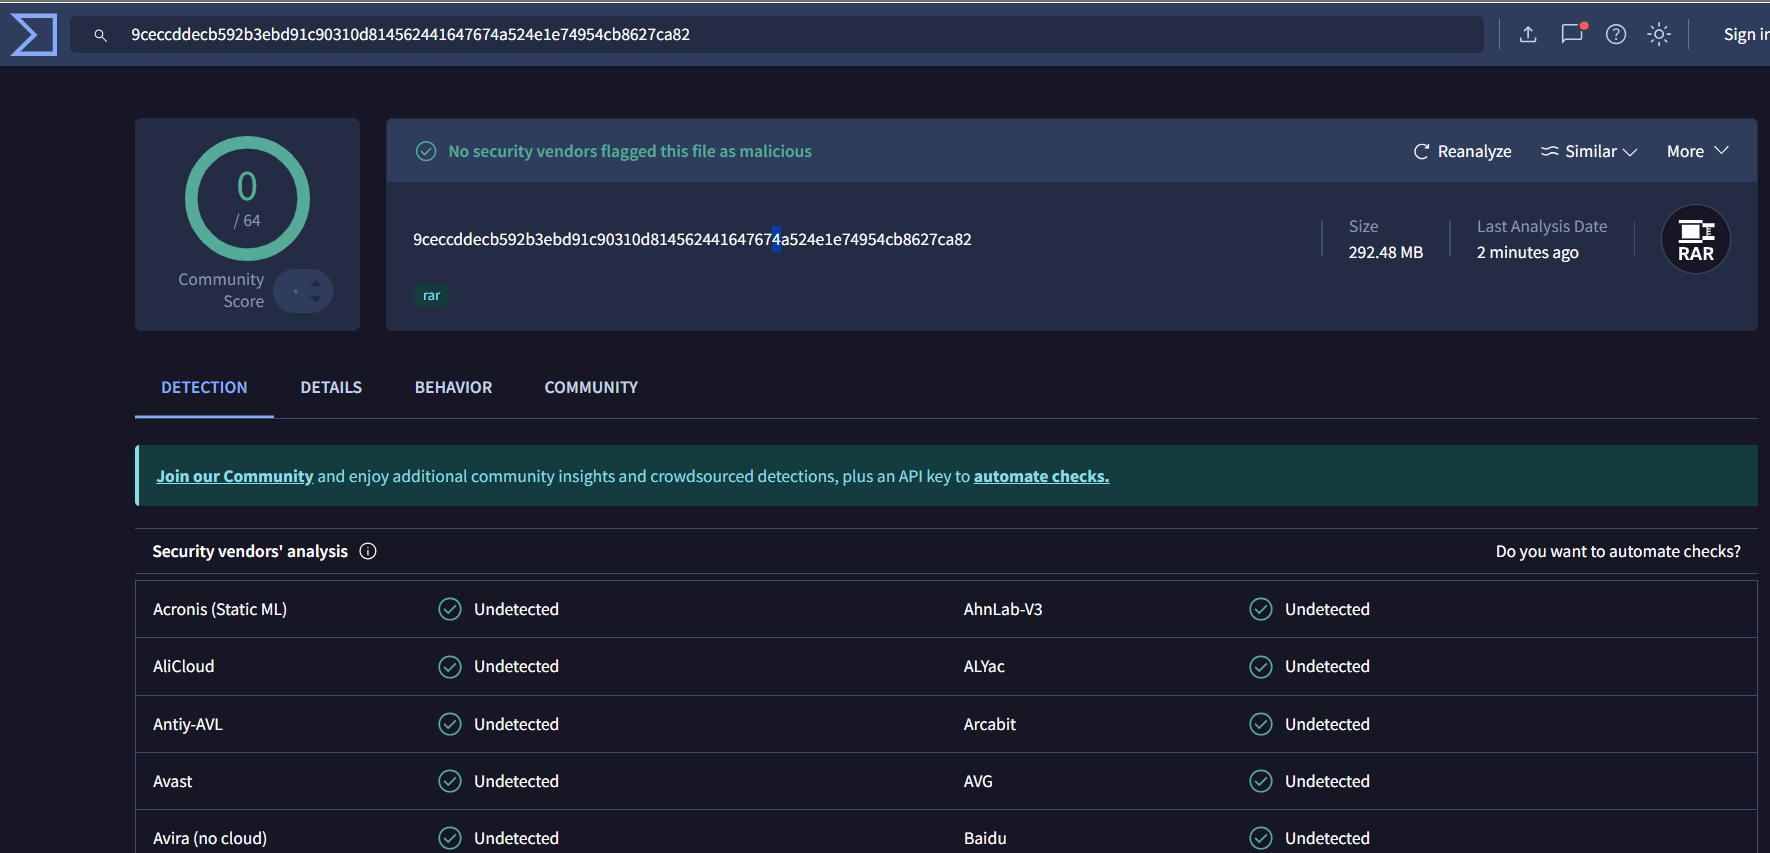Click the ALYac undetected check icon
This screenshot has height=853, width=1770.
point(1261,666)
